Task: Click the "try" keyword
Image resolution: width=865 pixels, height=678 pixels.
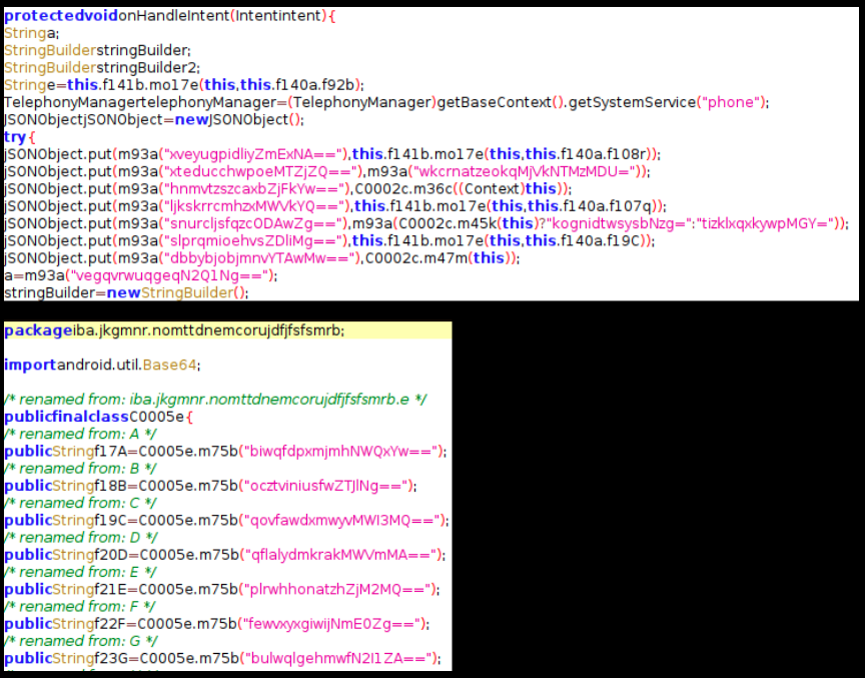Action: click(x=15, y=137)
